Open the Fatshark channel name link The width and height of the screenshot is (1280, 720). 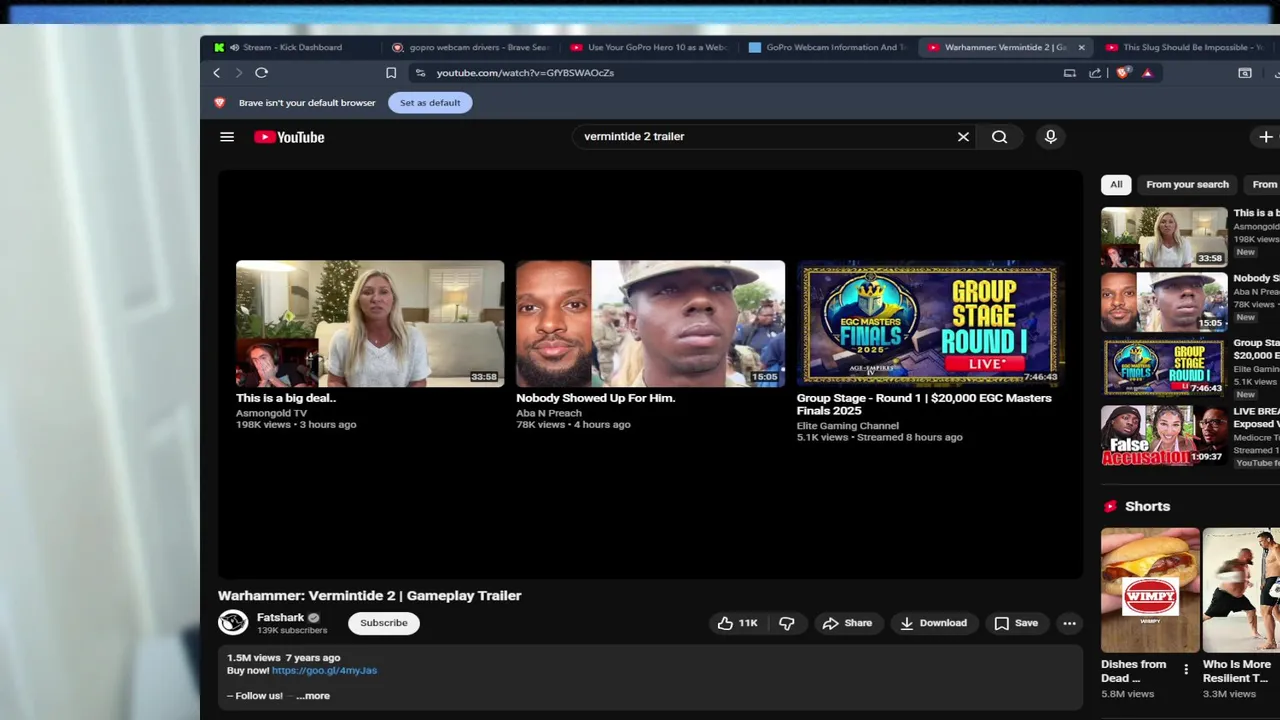280,618
